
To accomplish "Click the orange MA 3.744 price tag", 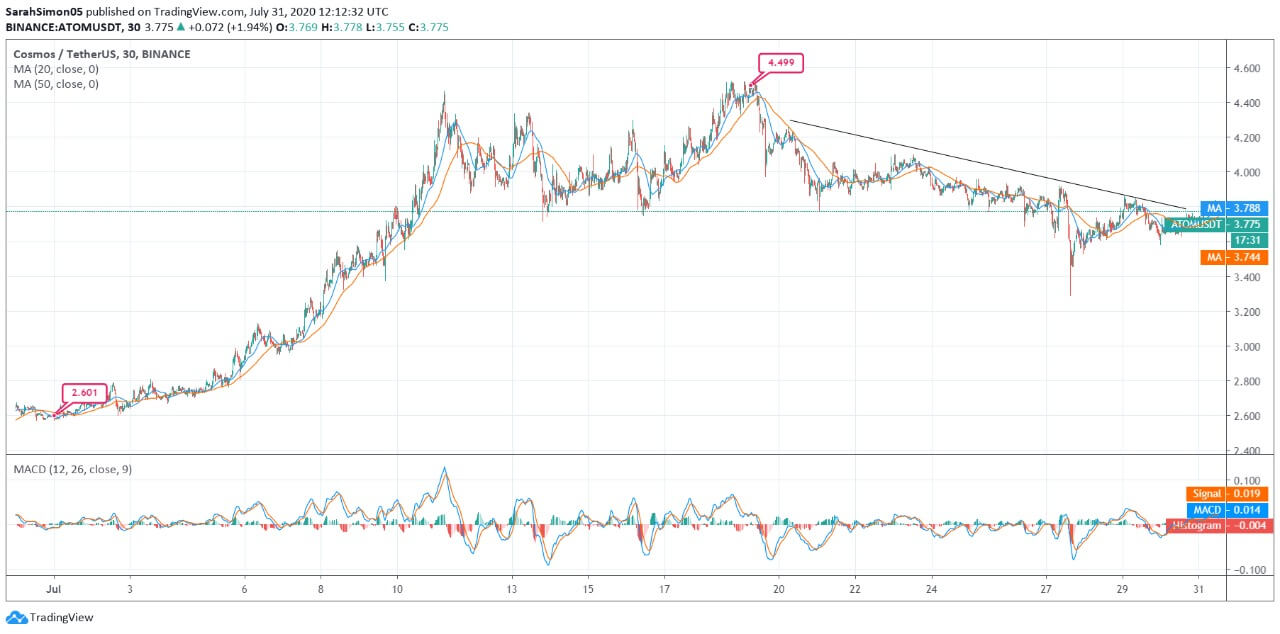I will point(1234,257).
